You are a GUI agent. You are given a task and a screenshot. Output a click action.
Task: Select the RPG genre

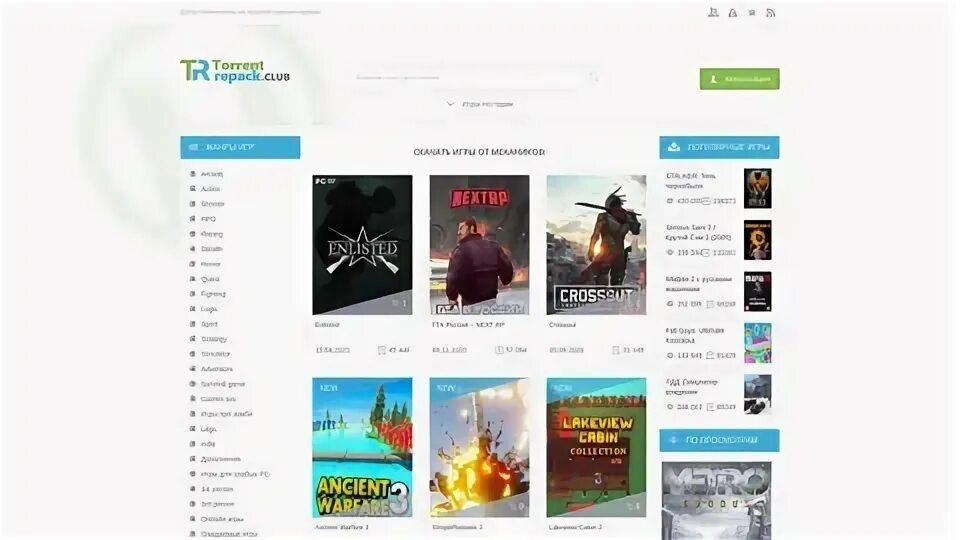pyautogui.click(x=208, y=219)
